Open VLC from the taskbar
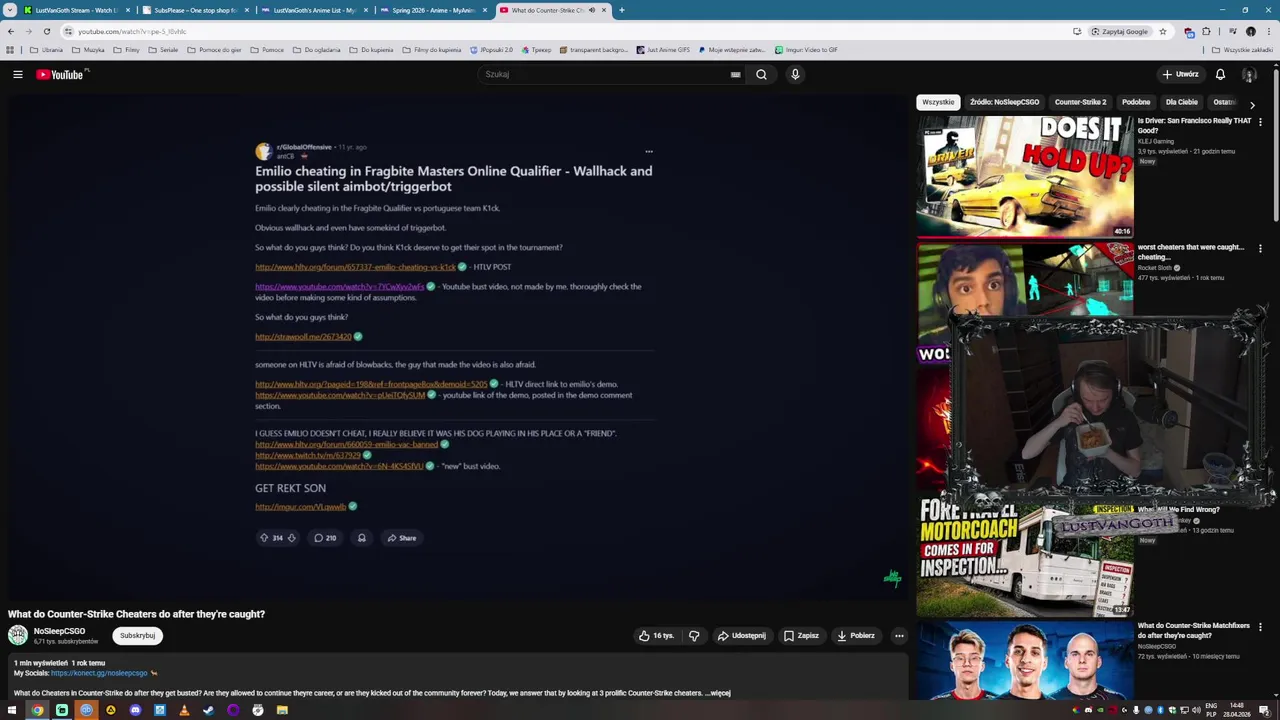This screenshot has width=1280, height=720. (x=184, y=710)
